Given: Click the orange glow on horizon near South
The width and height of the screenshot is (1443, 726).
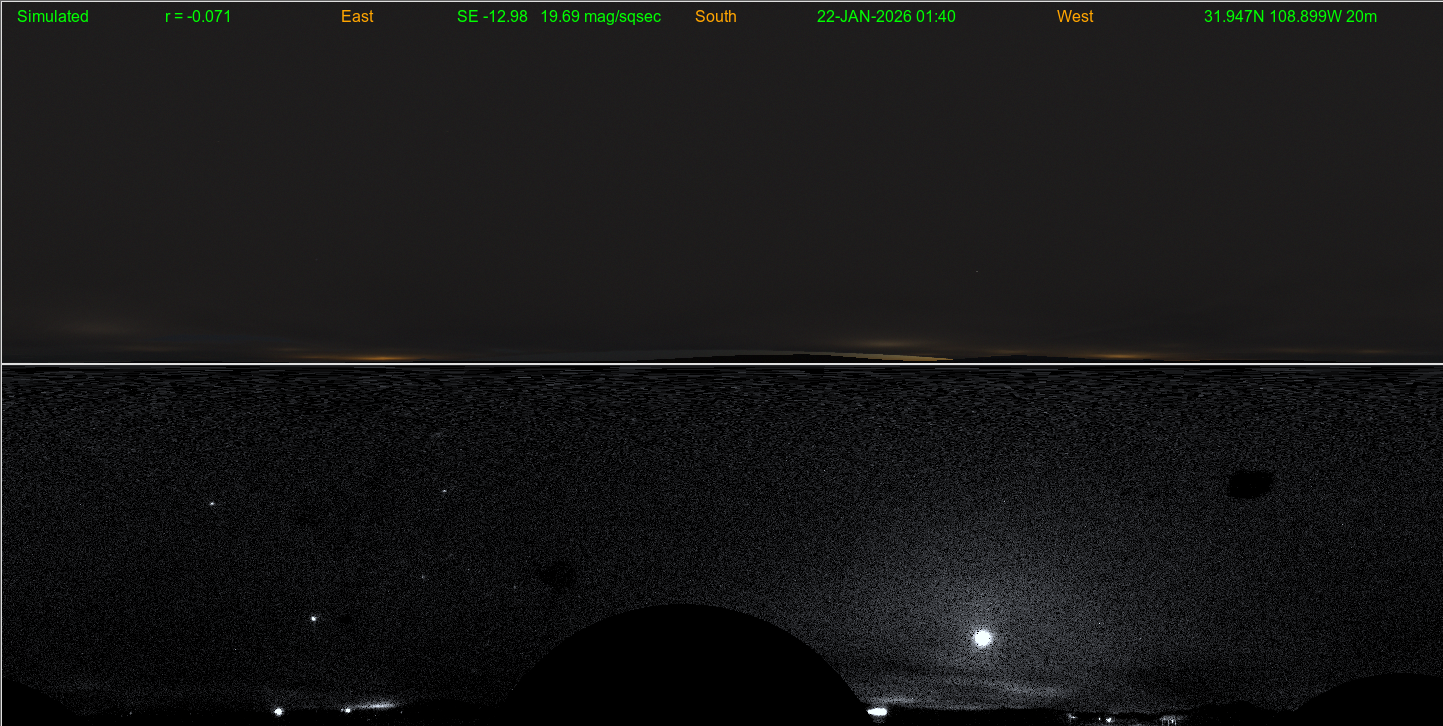Looking at the screenshot, I should [x=890, y=346].
